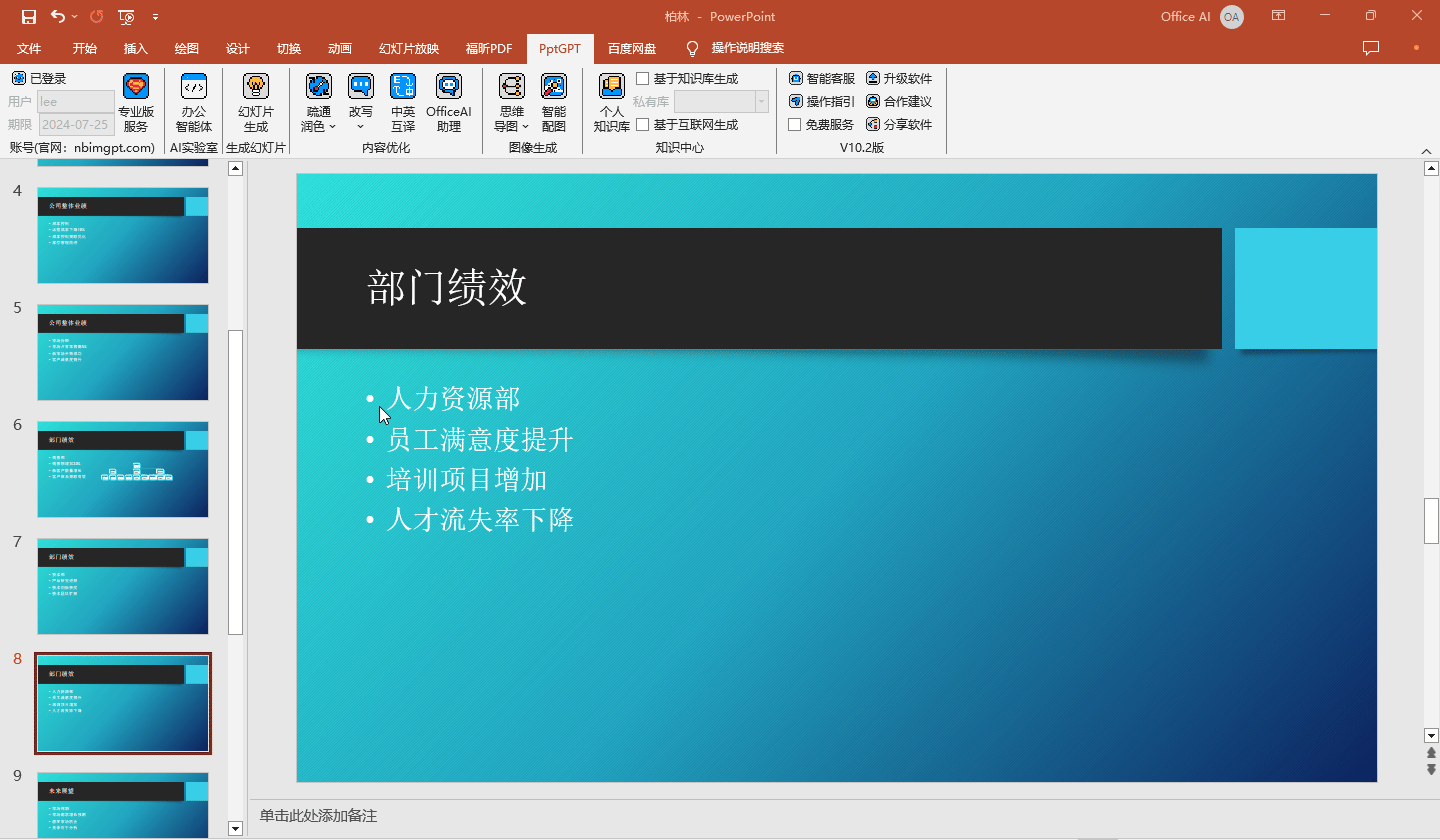The image size is (1440, 840).
Task: Click the 中英互译 translate icon
Action: click(x=403, y=87)
